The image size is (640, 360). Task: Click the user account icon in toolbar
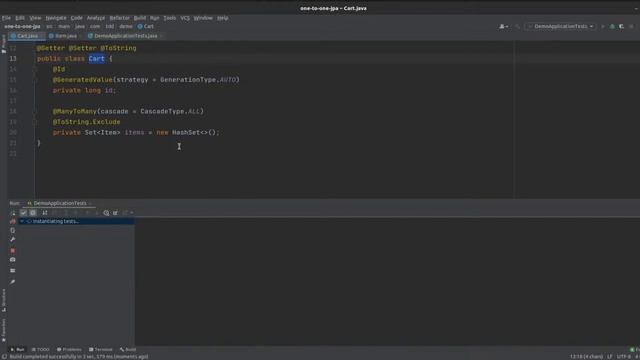click(x=504, y=27)
